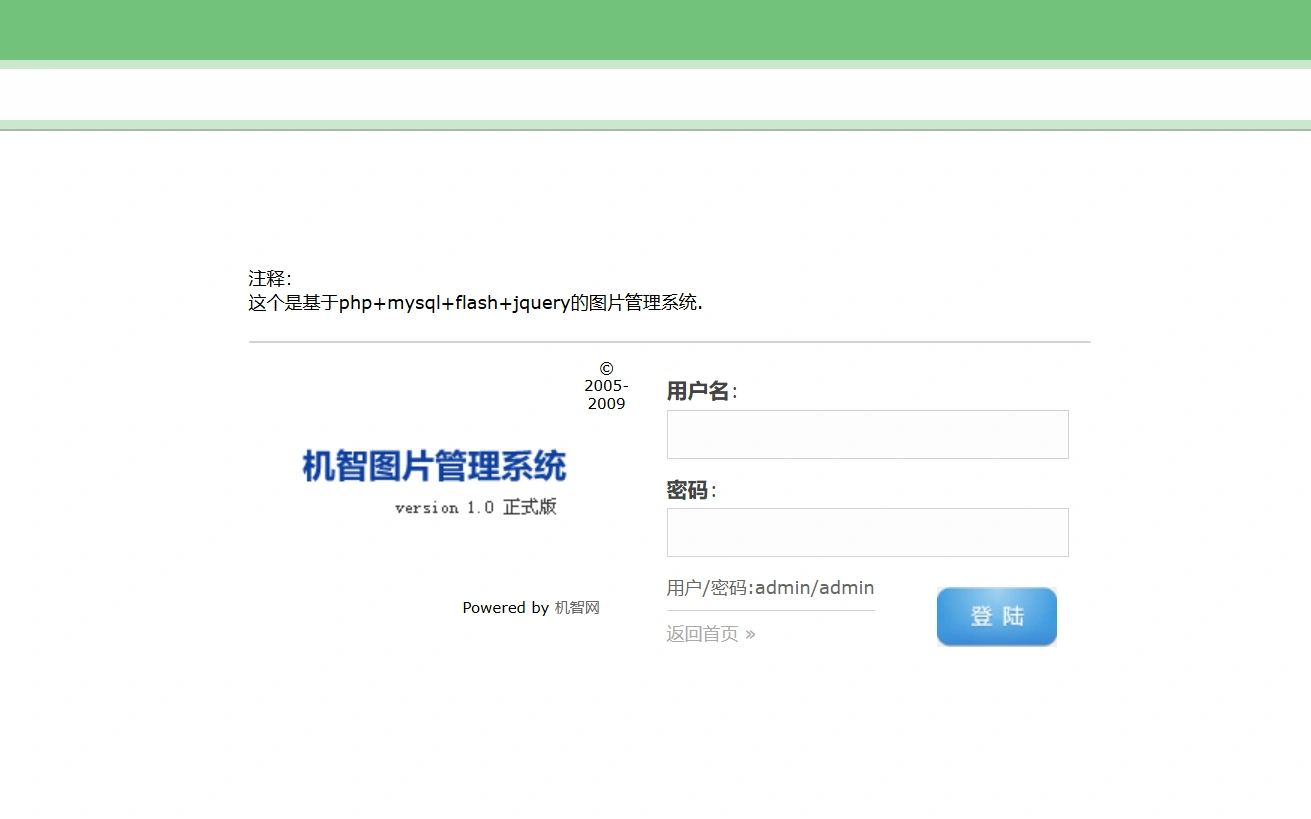Viewport: 1311px width, 819px height.
Task: Click the php+mysql+flash+jquery description line
Action: click(475, 303)
